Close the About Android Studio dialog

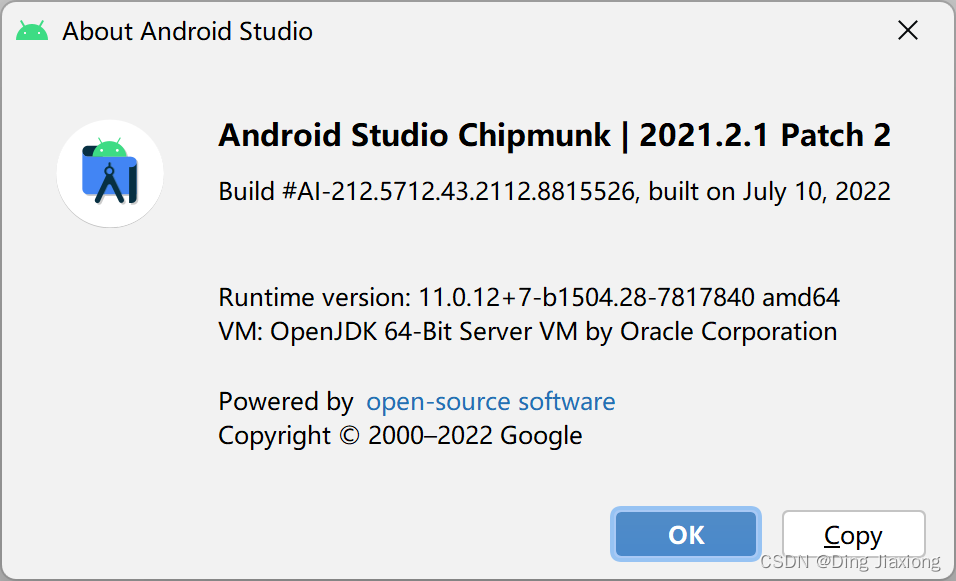point(908,30)
